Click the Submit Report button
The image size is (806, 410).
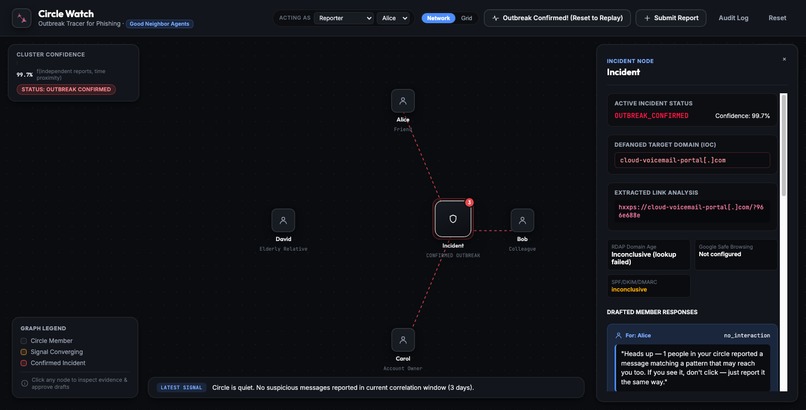(671, 18)
